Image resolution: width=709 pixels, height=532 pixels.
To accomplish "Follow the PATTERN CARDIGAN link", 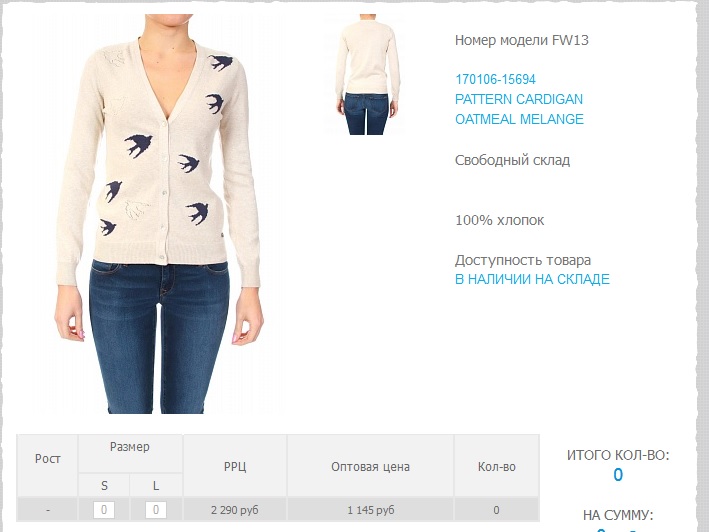I will click(519, 99).
